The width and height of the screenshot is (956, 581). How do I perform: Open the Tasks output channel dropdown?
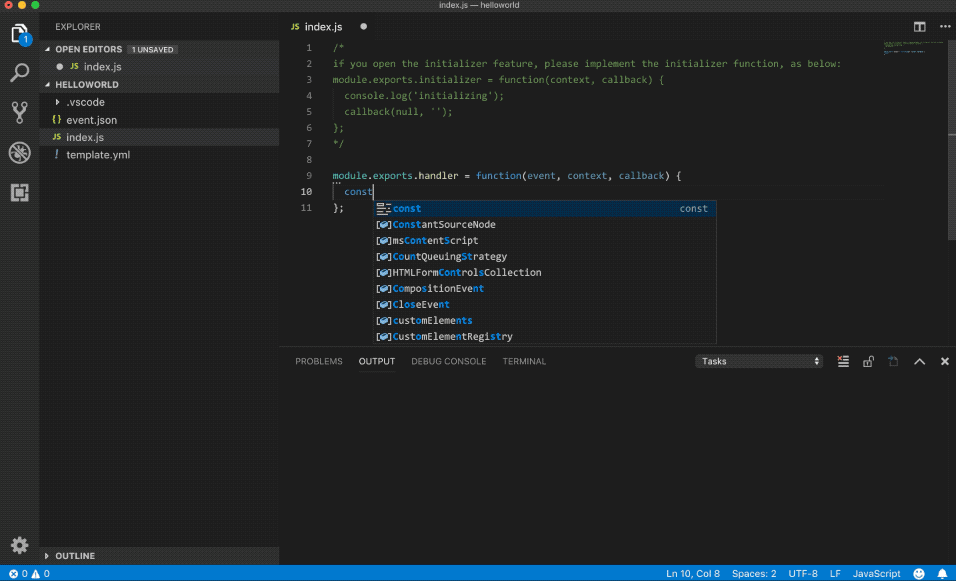tap(758, 361)
